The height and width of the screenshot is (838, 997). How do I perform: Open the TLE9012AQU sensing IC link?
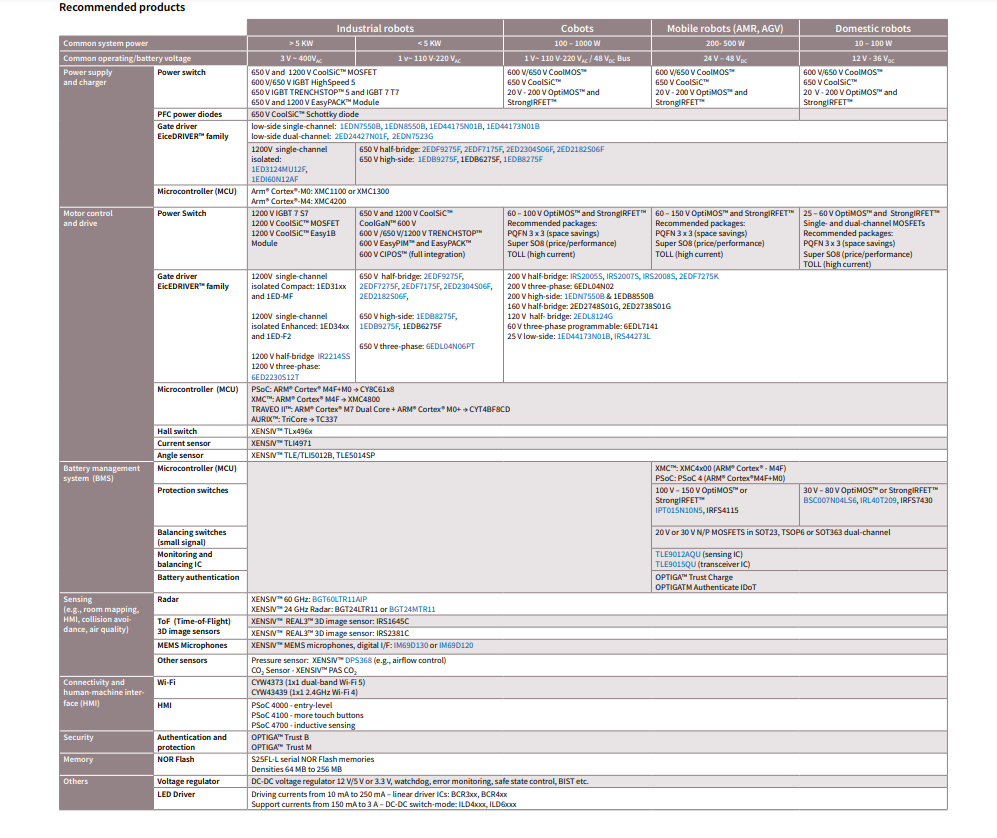[679, 555]
